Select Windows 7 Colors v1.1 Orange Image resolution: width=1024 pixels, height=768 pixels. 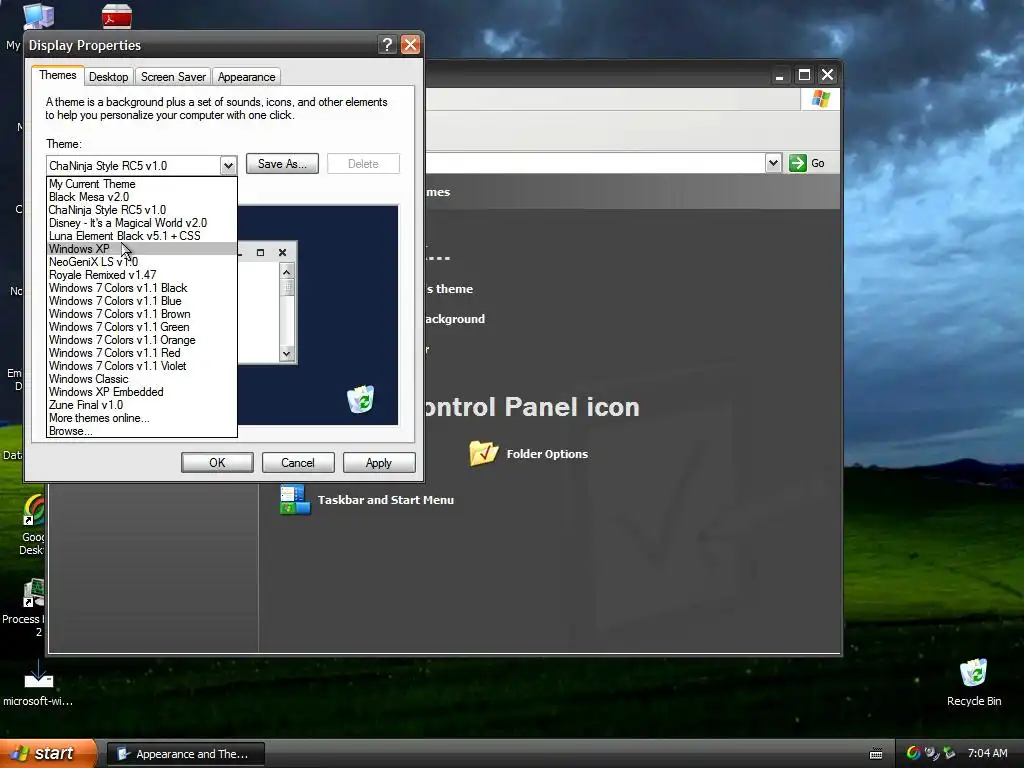tap(142, 340)
